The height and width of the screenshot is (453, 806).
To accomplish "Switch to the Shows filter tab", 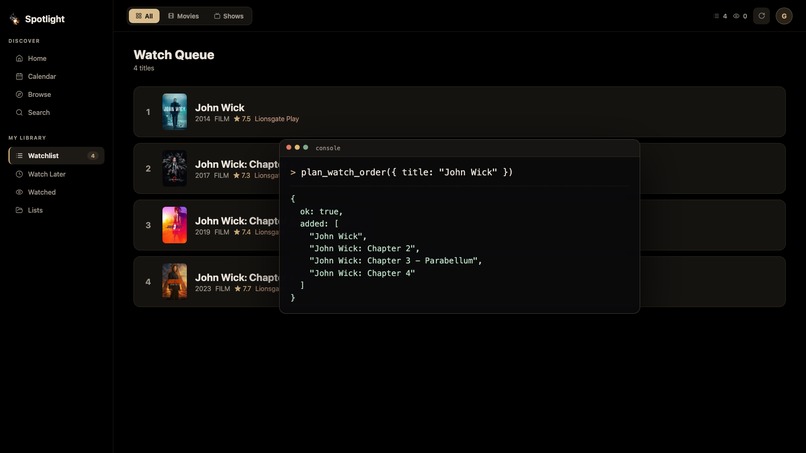I will pos(229,16).
